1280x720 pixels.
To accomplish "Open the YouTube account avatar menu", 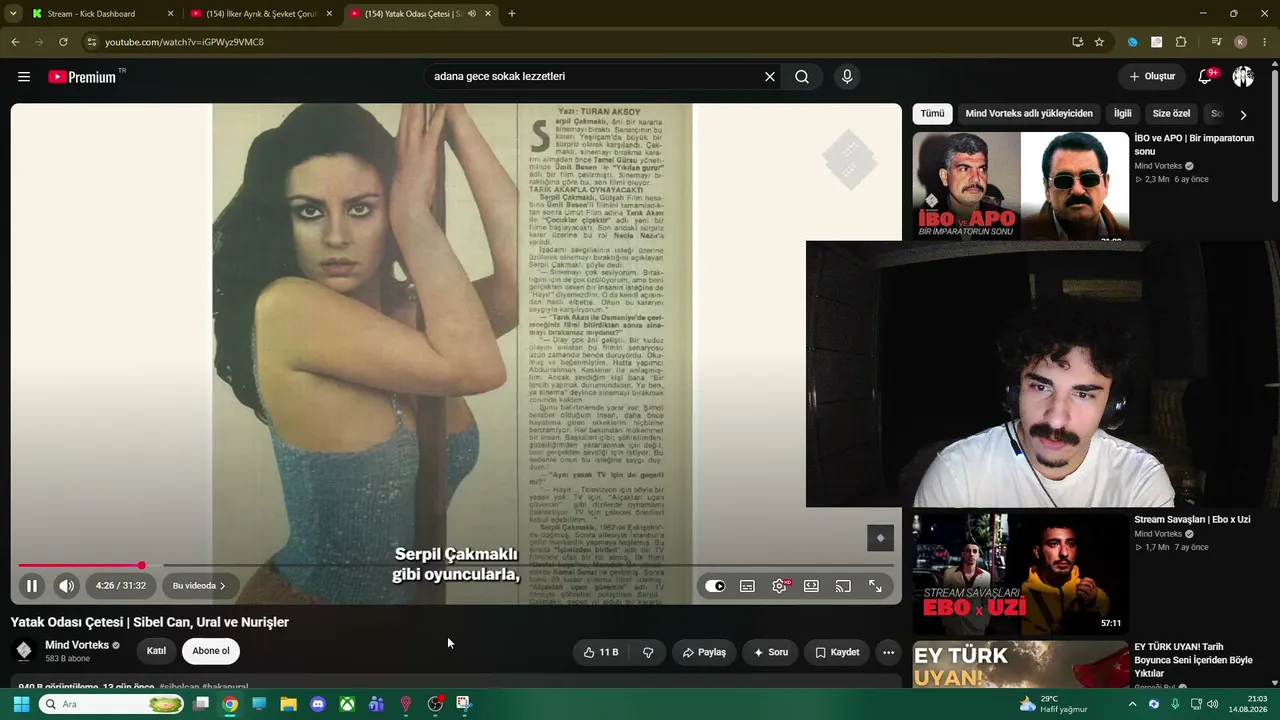I will 1243,77.
